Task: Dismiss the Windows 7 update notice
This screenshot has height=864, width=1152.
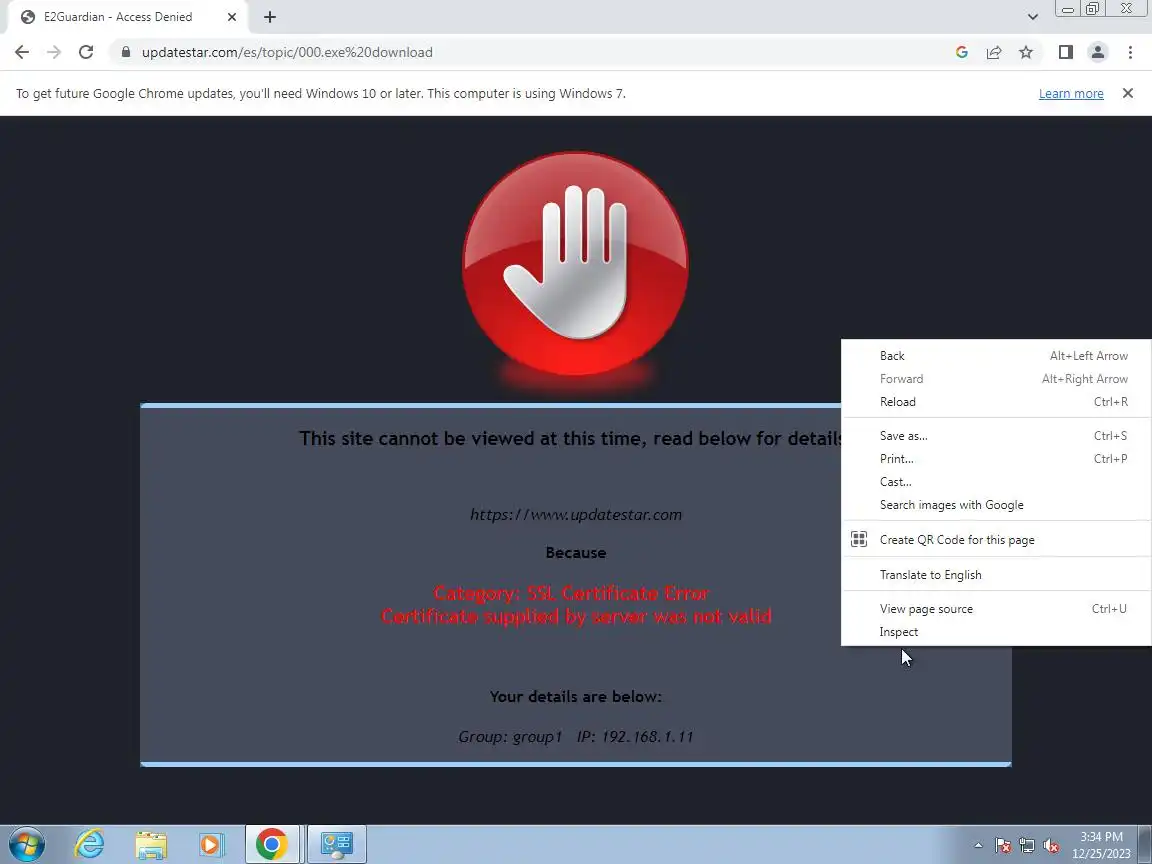Action: [x=1128, y=93]
